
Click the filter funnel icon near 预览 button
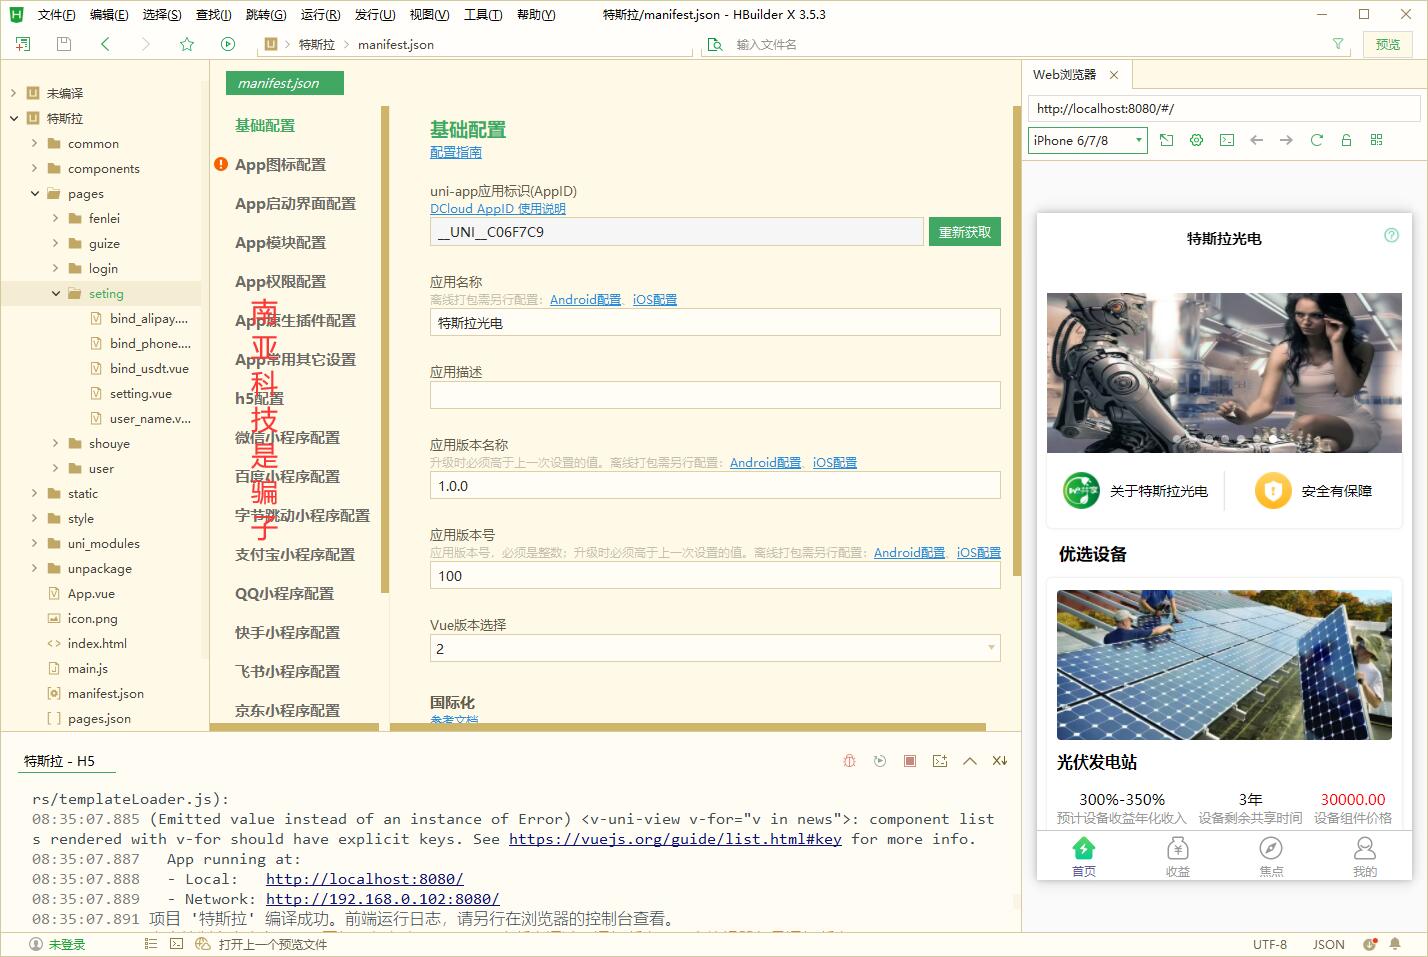click(1339, 44)
